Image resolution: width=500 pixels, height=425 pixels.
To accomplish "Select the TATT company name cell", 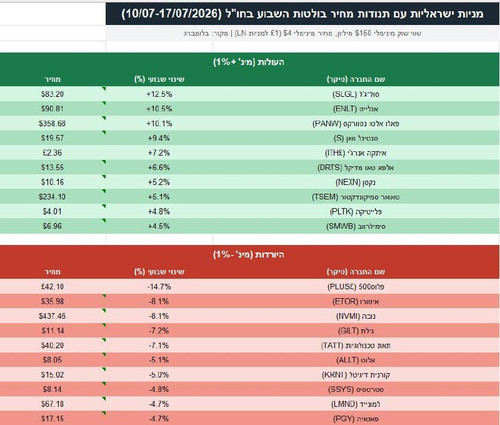I will (x=356, y=345).
